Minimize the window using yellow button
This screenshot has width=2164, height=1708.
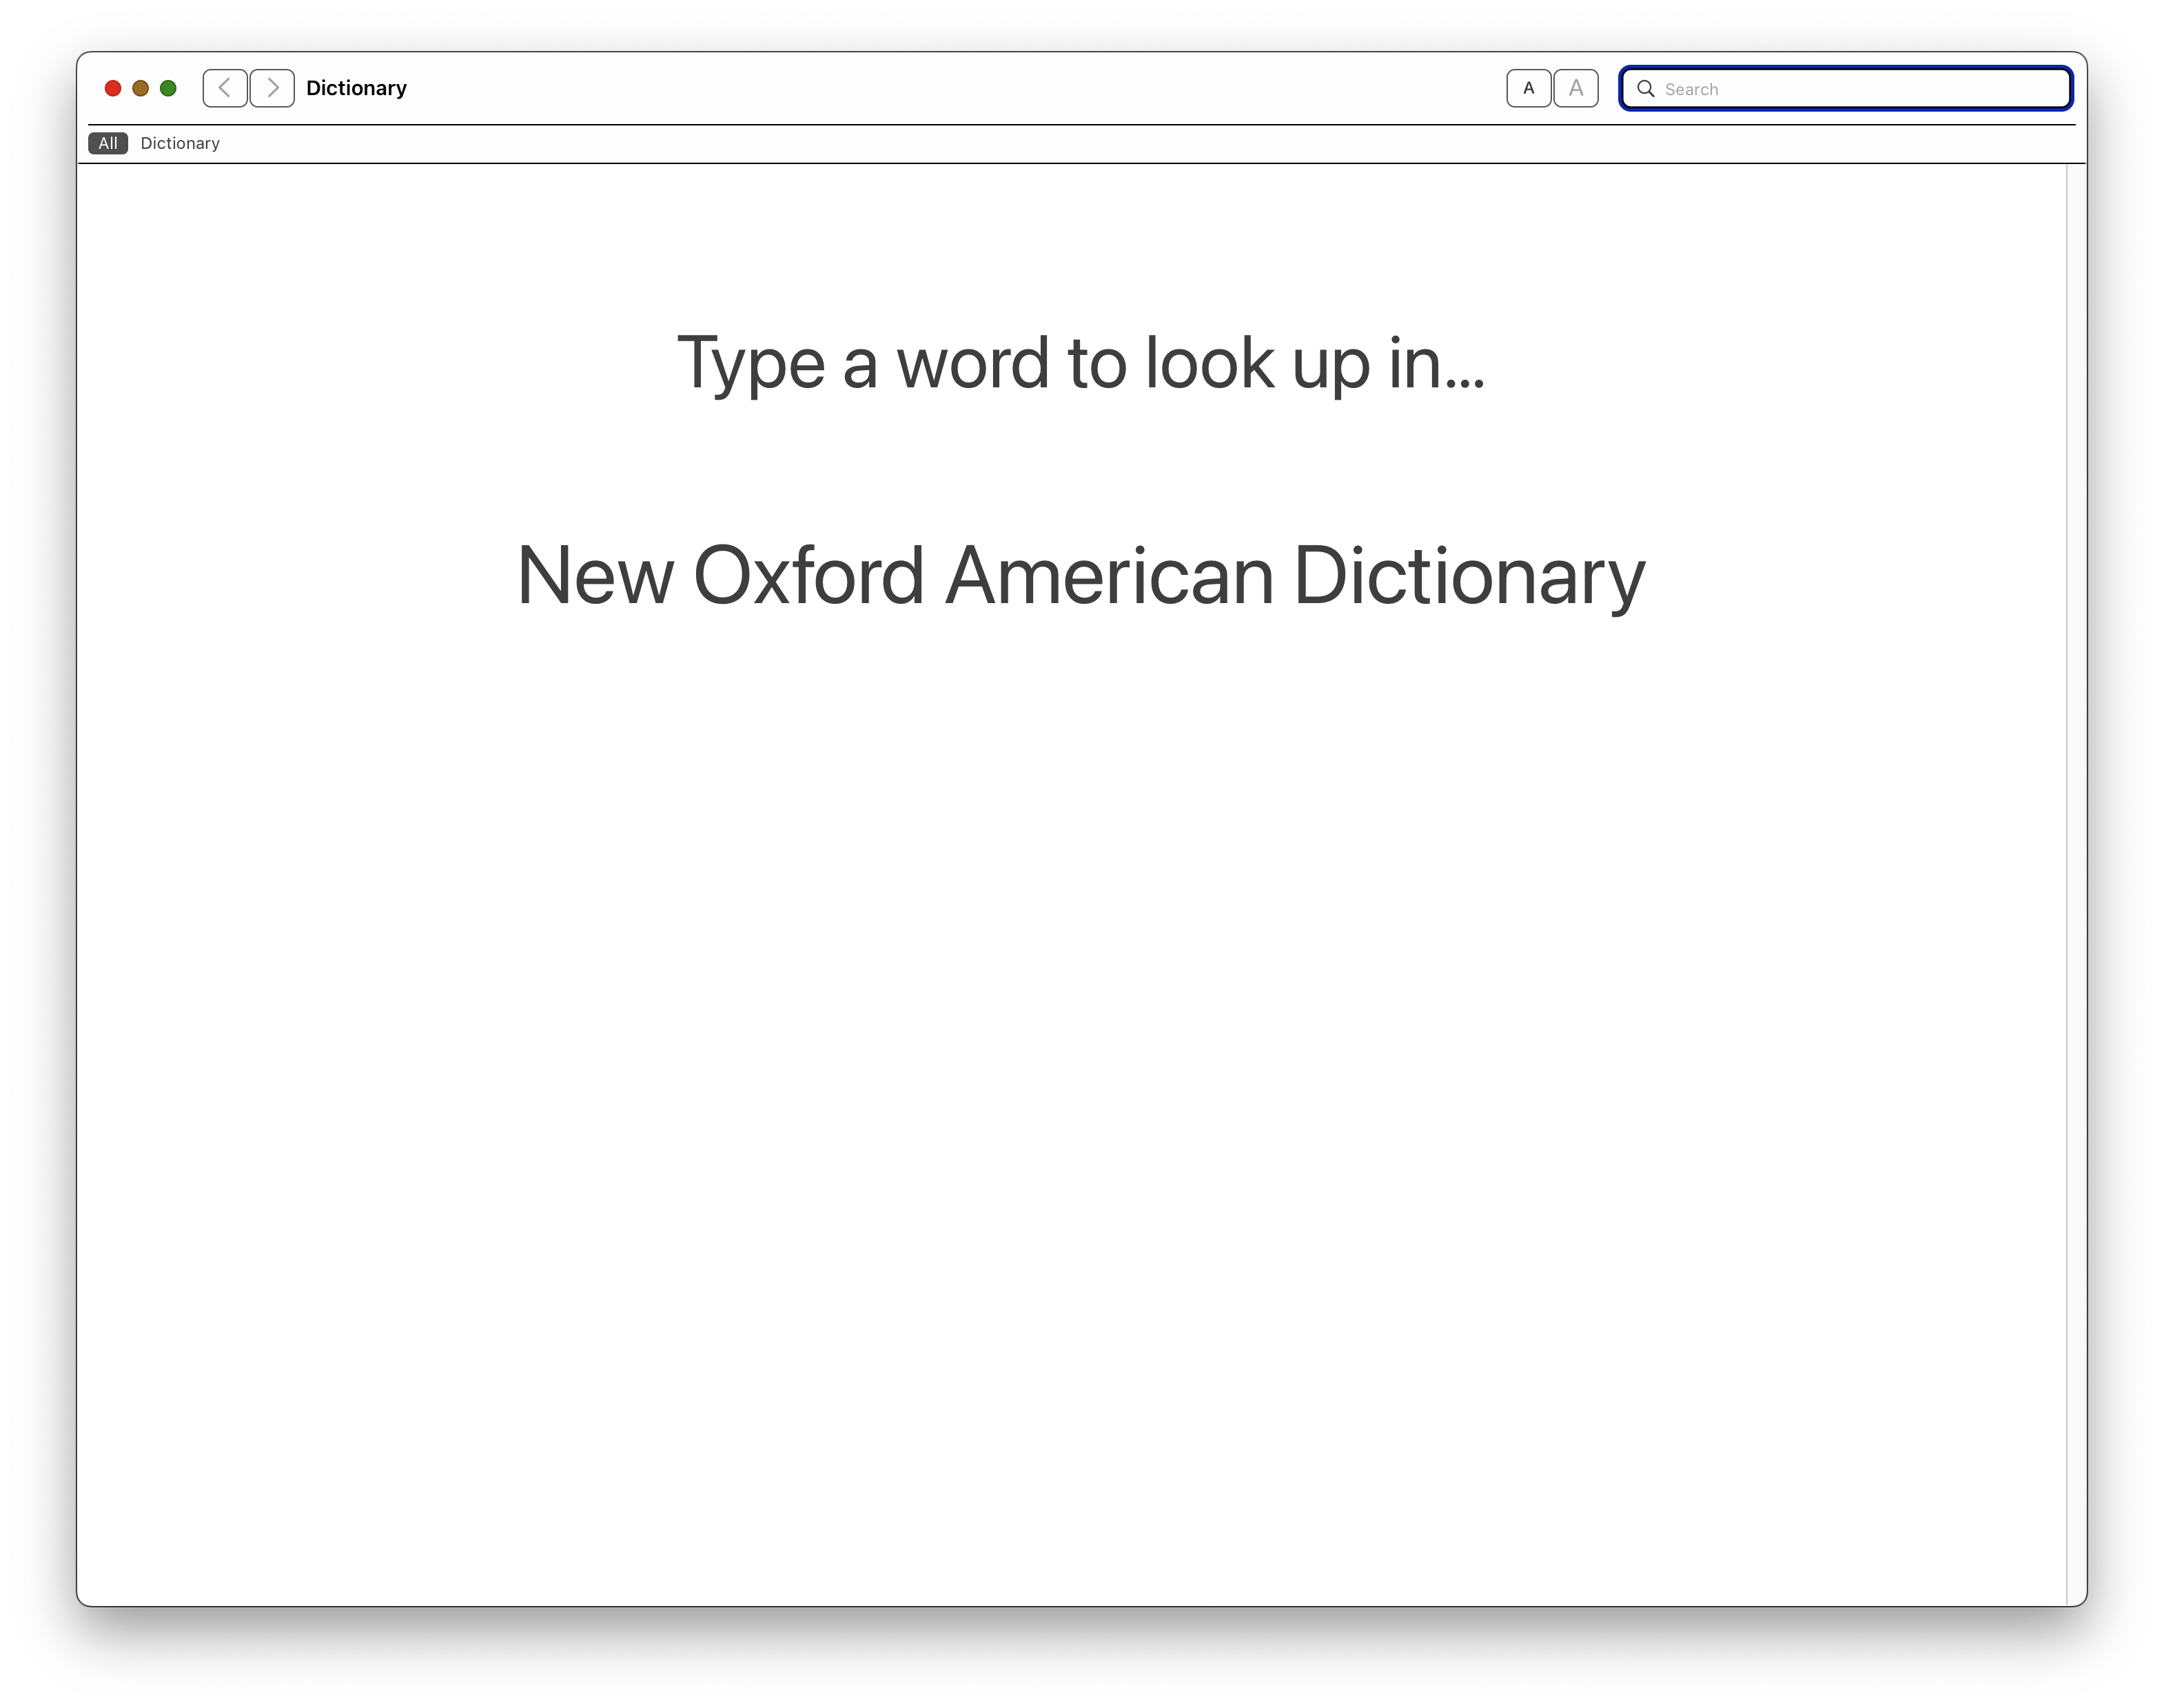click(x=141, y=88)
